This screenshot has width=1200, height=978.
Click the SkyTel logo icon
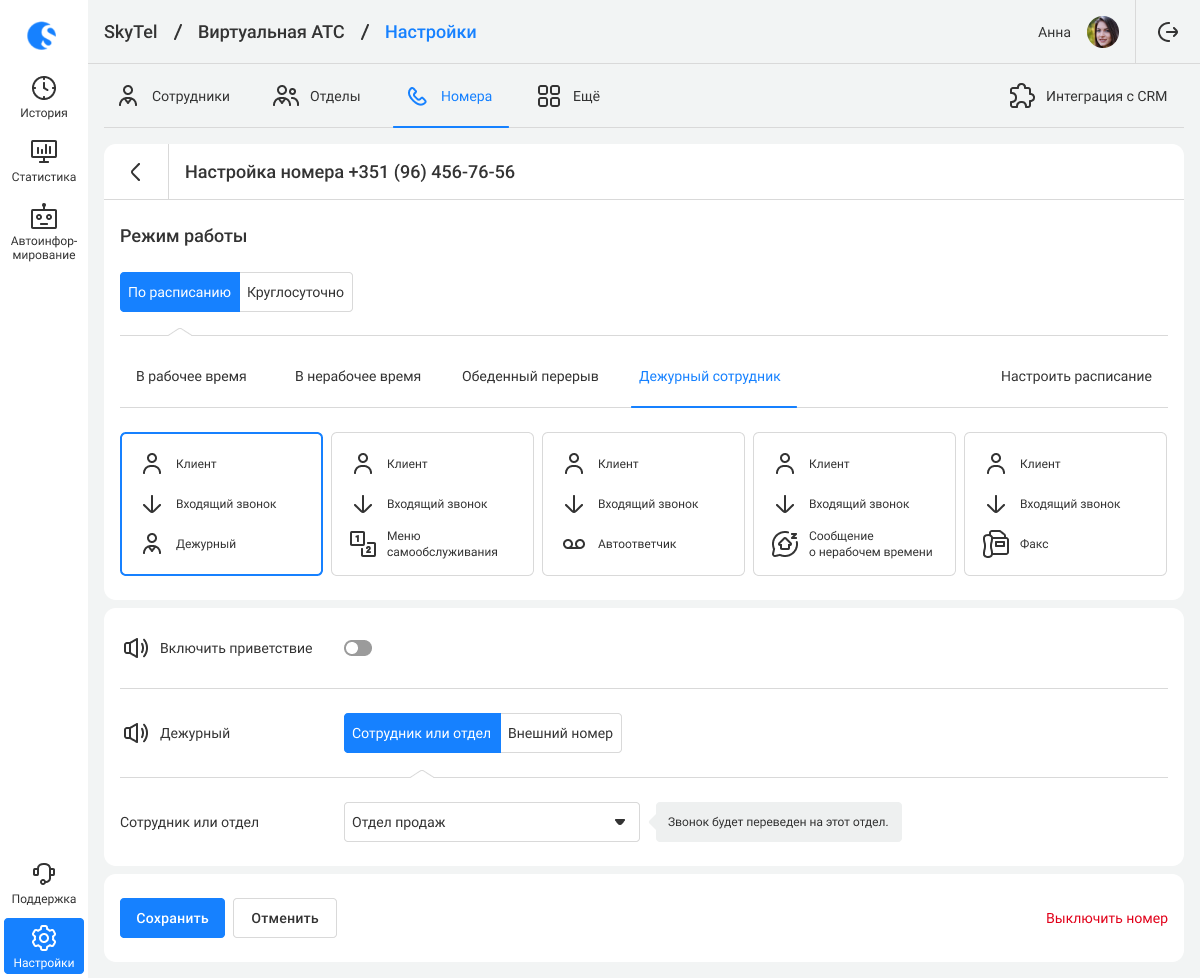[42, 36]
